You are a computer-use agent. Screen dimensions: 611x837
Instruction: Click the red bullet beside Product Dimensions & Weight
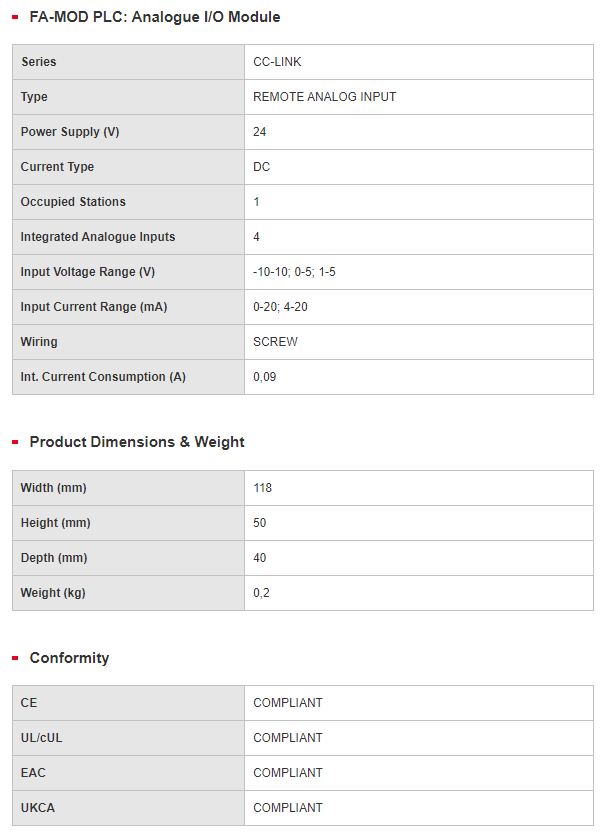tap(15, 442)
